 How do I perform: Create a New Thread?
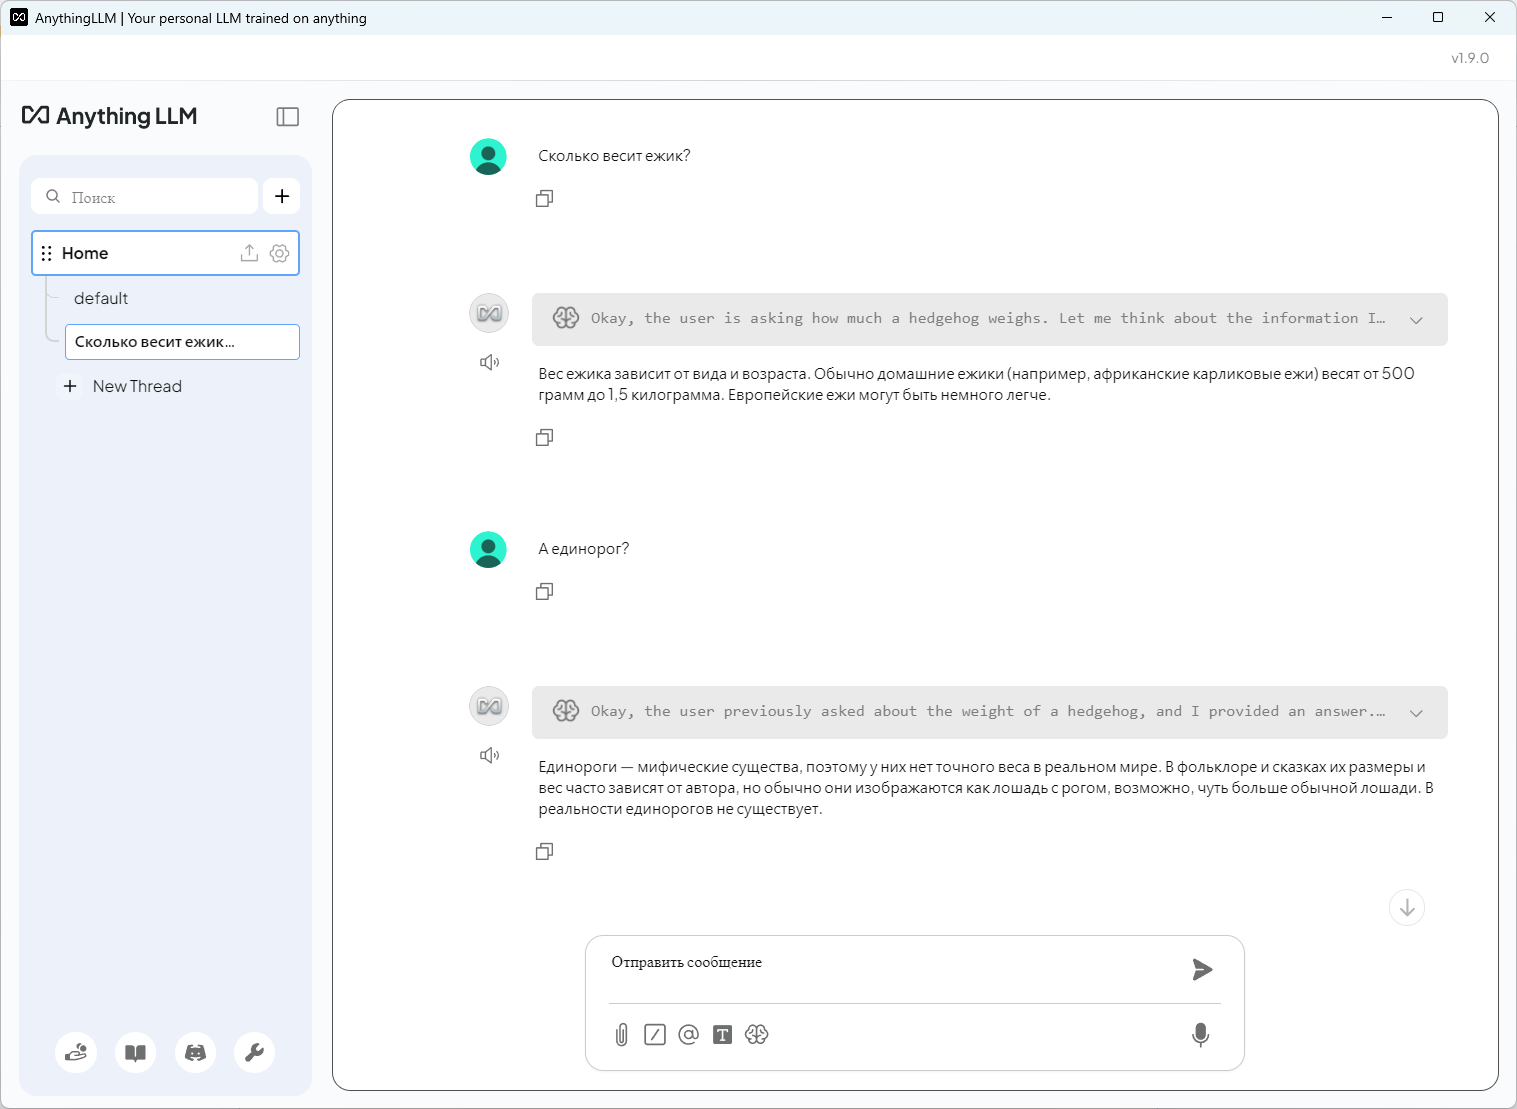click(123, 386)
